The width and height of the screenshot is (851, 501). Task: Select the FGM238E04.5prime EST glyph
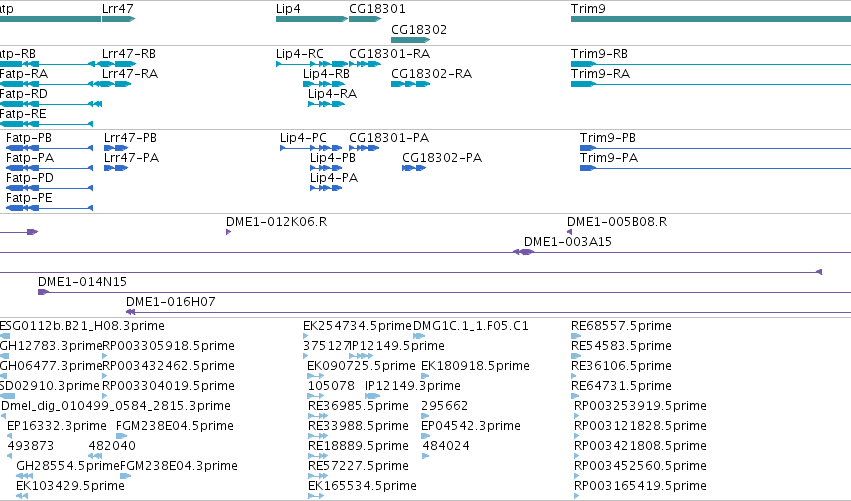(x=122, y=436)
